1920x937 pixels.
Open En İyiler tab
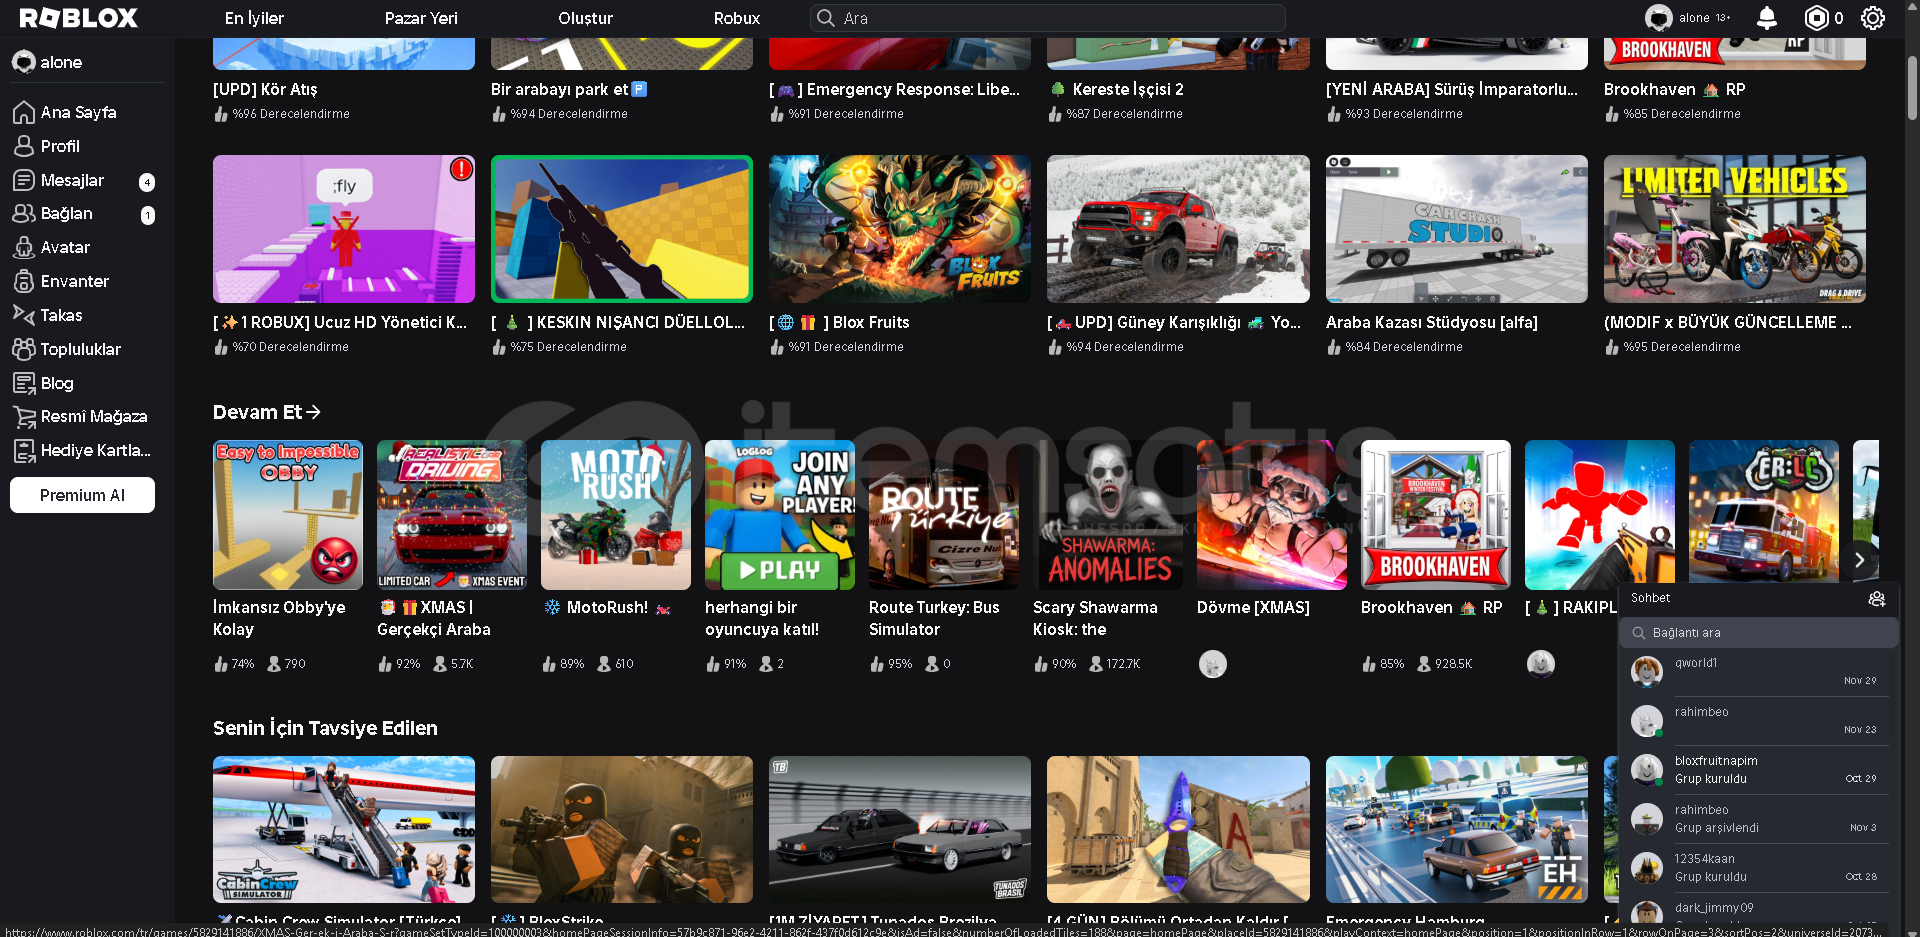pos(254,18)
